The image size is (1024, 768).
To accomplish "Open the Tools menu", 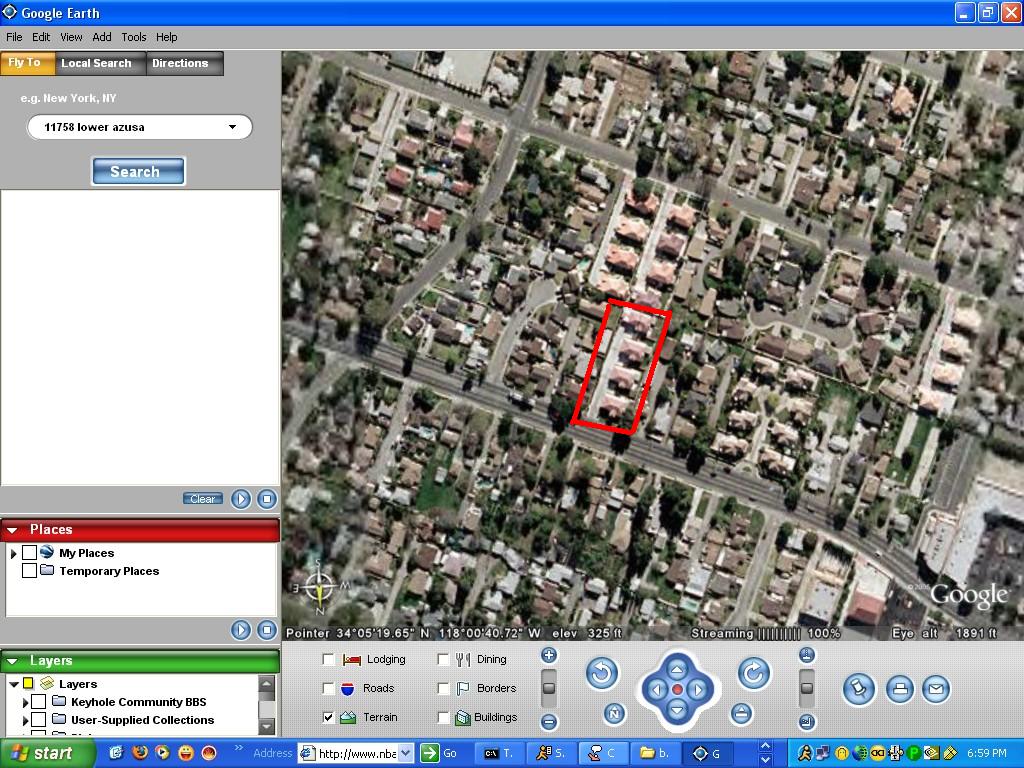I will [134, 37].
